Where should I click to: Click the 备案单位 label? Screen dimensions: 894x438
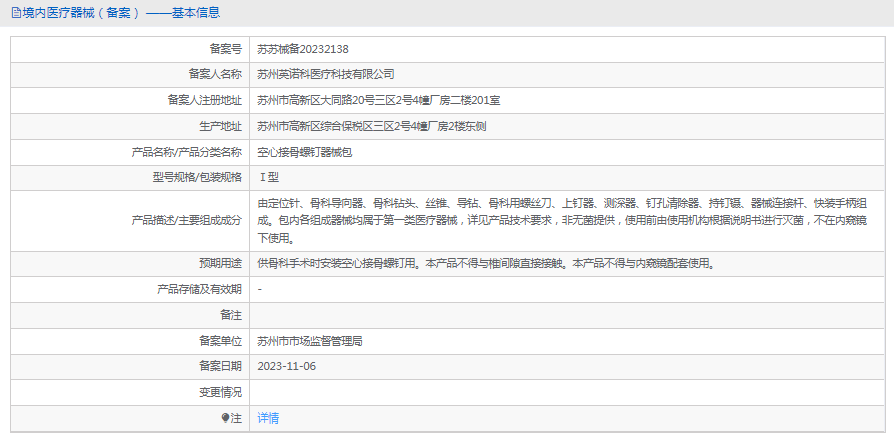(x=221, y=341)
